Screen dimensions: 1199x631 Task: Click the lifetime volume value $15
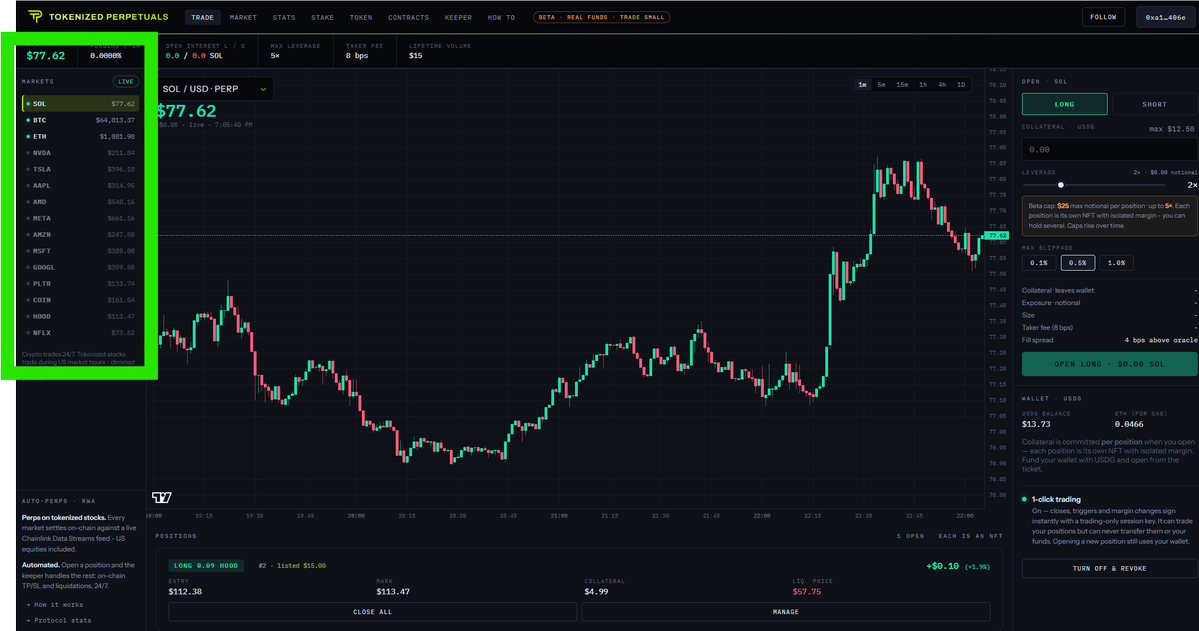[x=415, y=56]
